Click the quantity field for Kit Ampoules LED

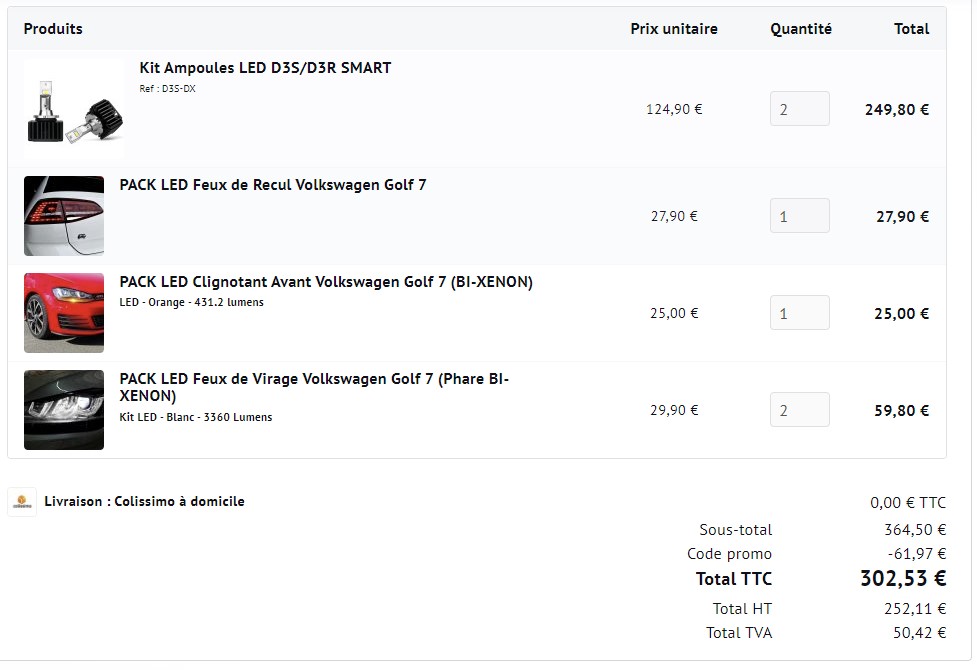pyautogui.click(x=799, y=108)
